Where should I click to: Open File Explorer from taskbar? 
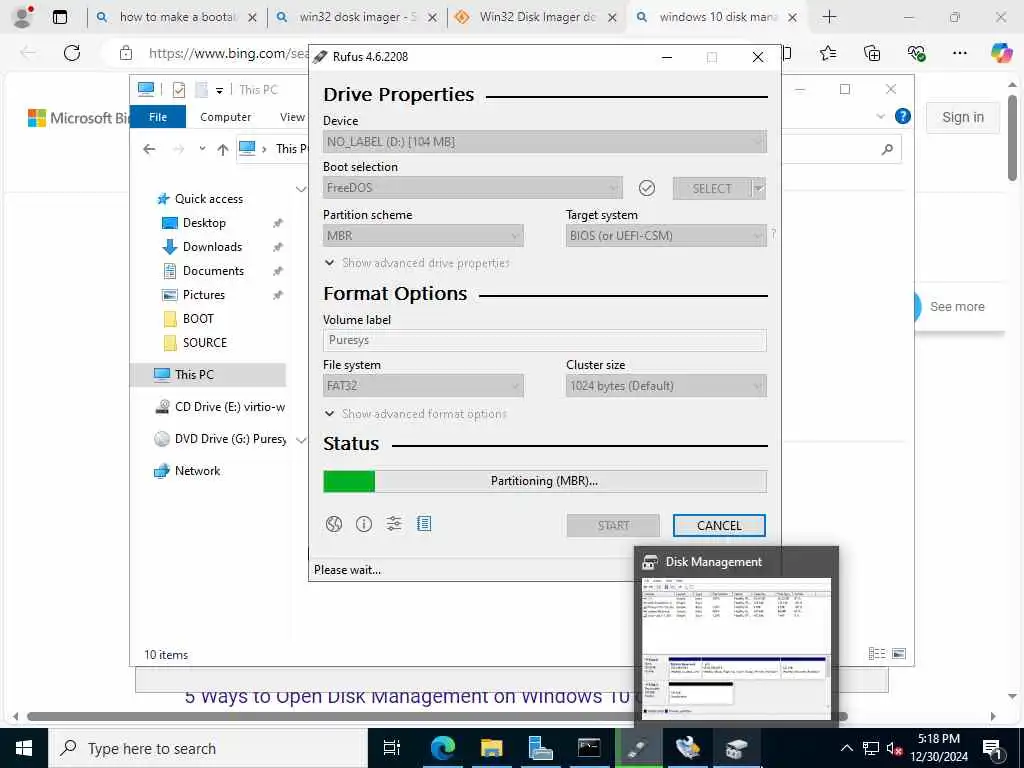[492, 748]
